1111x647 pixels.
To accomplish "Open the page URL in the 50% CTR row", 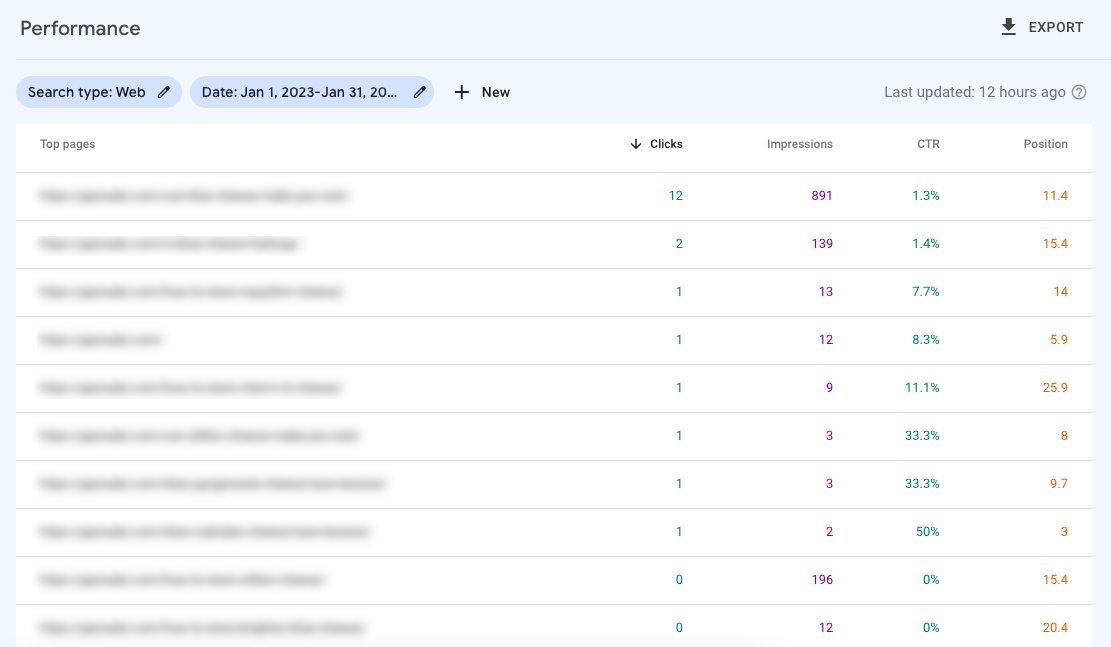I will click(x=205, y=531).
